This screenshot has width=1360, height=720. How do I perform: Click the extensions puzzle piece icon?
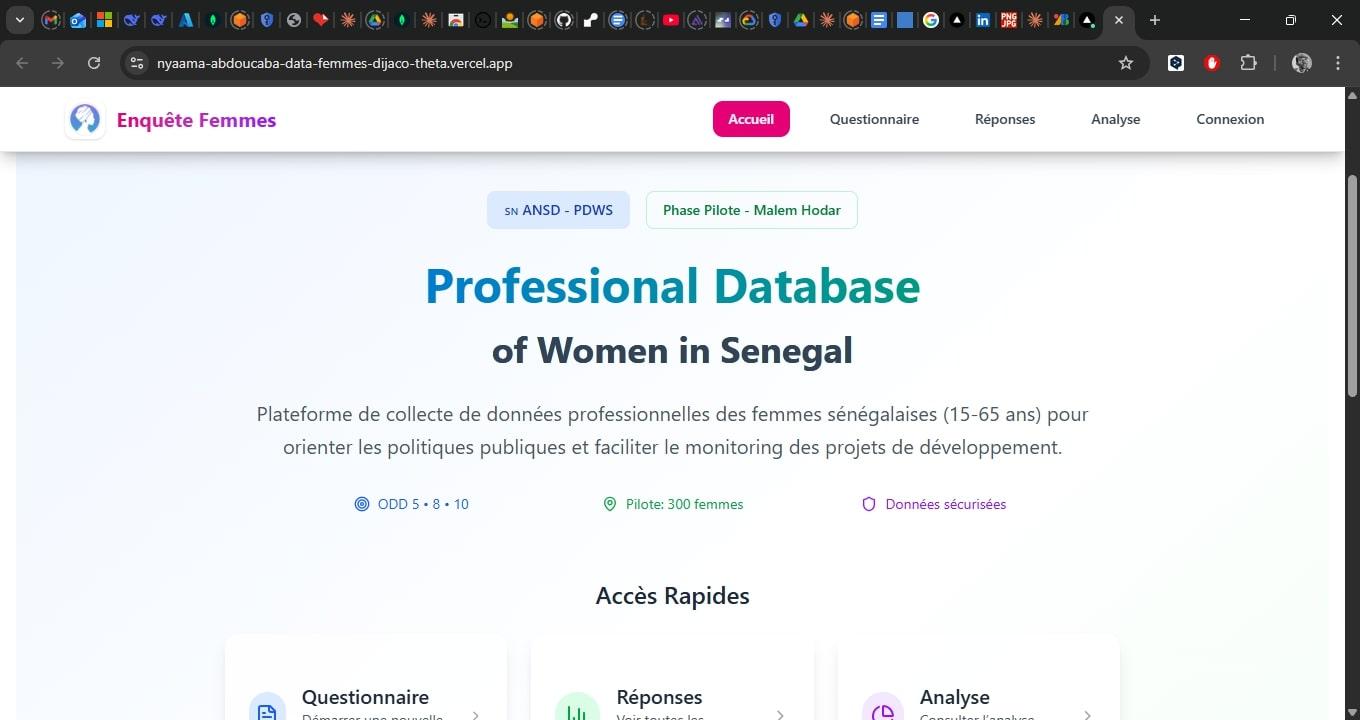pyautogui.click(x=1248, y=63)
